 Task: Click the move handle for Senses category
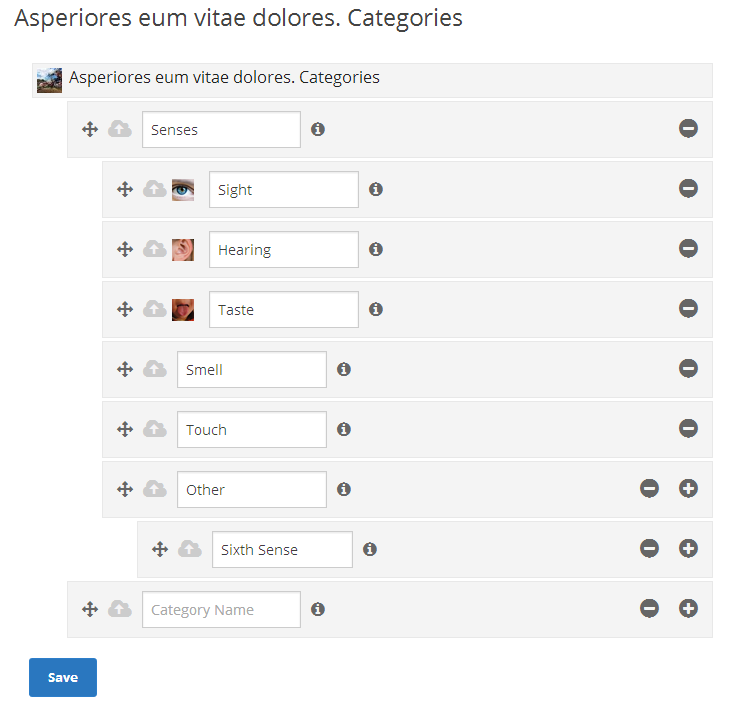pyautogui.click(x=90, y=129)
